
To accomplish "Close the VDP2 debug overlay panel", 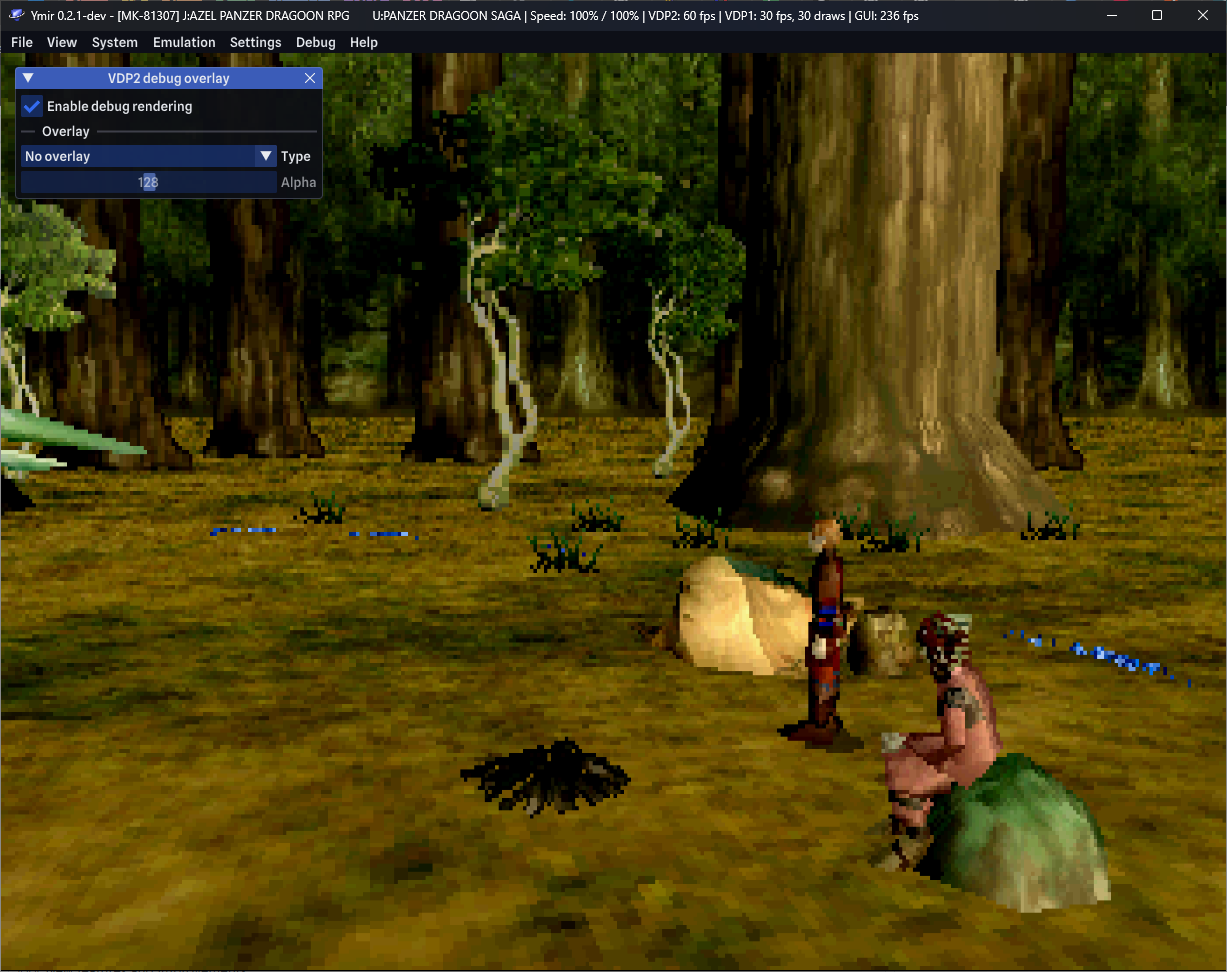I will point(310,78).
